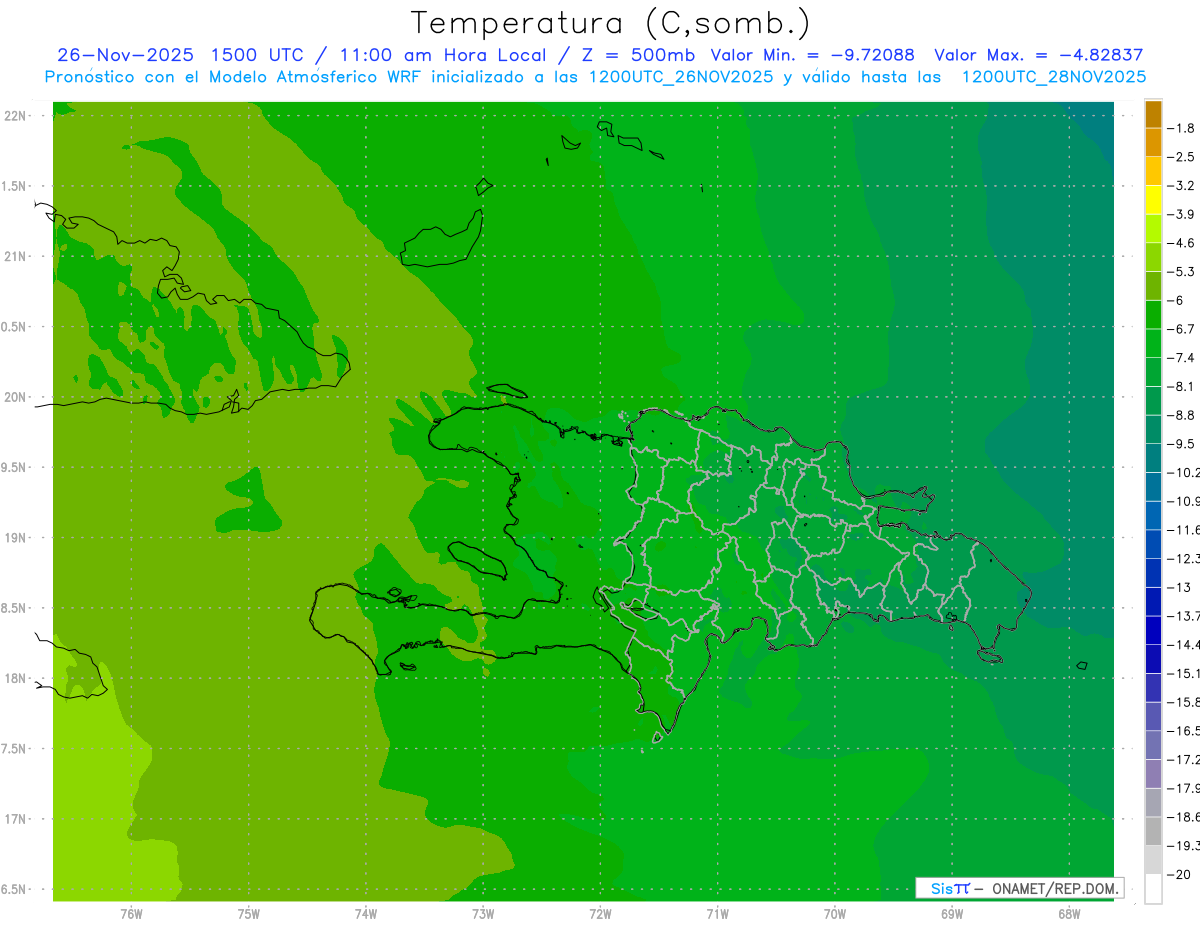This screenshot has height=927, width=1200.
Task: Click the '21N' latitude axis label
Action: [14, 256]
